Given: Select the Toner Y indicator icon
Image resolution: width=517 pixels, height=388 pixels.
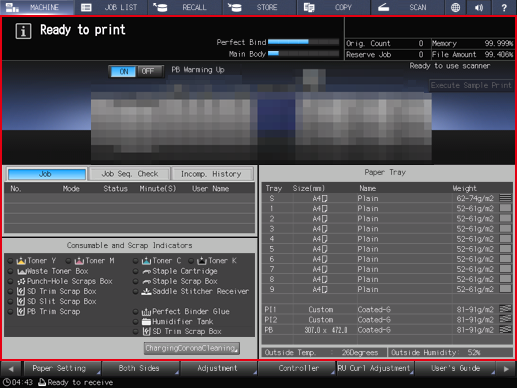Looking at the screenshot, I should pyautogui.click(x=21, y=261).
